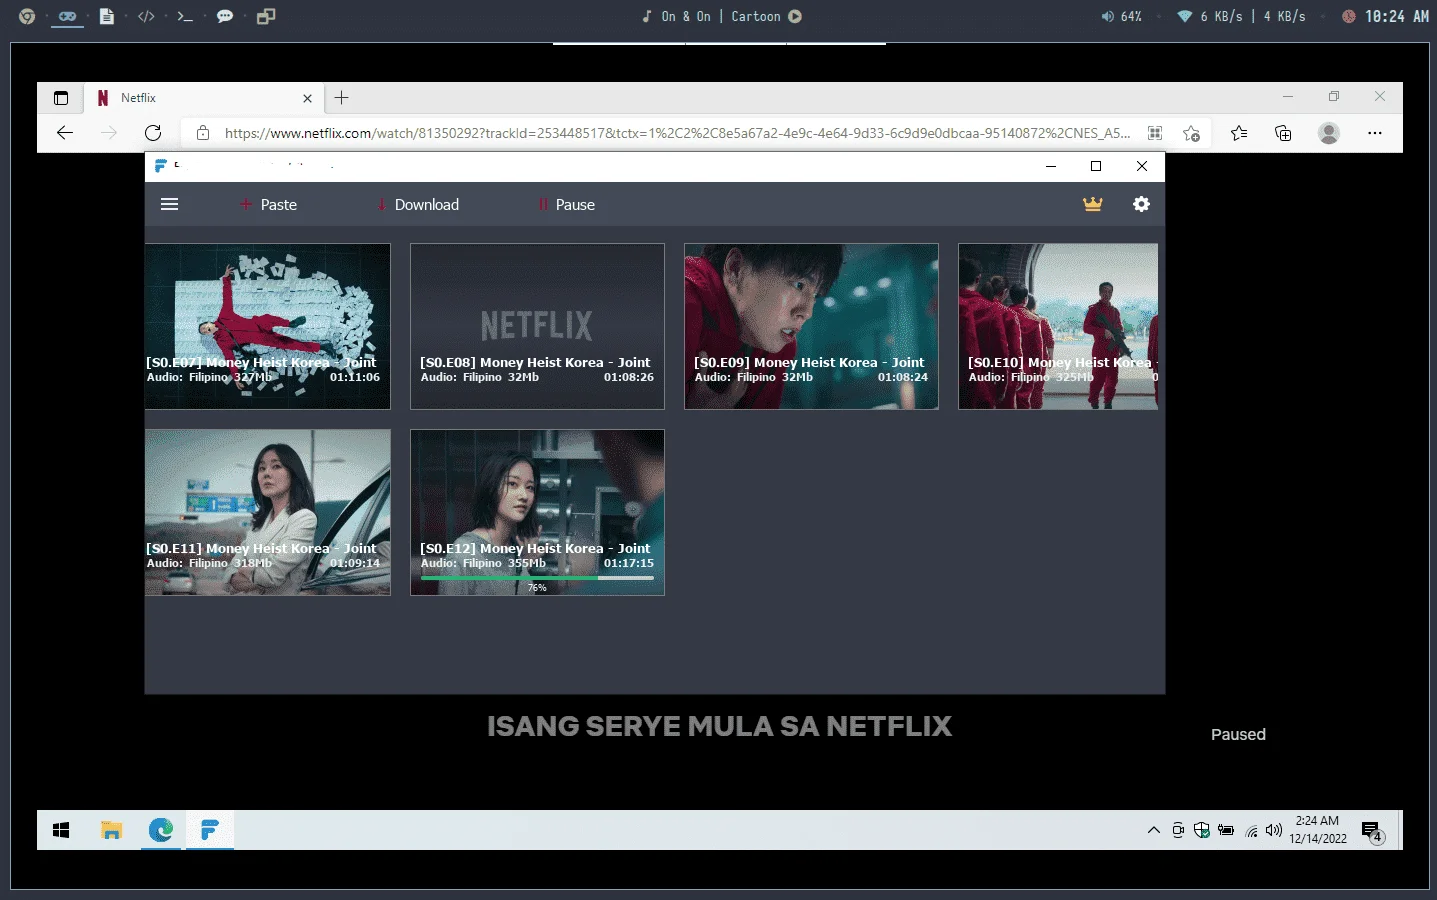The height and width of the screenshot is (900, 1437).
Task: Open downloader settings gear
Action: [x=1141, y=204]
